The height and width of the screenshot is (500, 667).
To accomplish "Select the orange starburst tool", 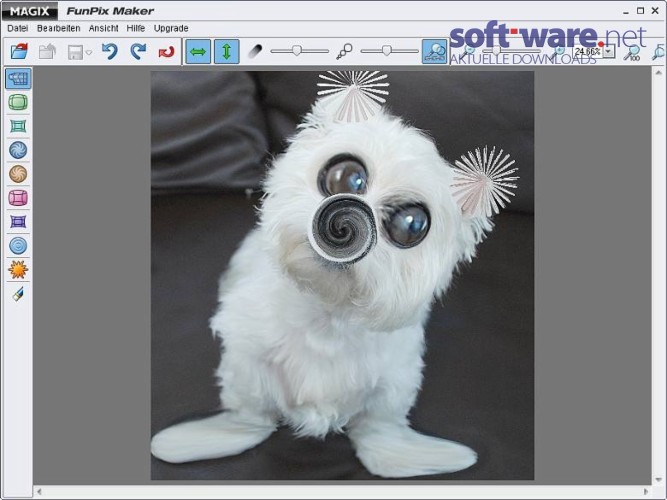I will click(18, 269).
